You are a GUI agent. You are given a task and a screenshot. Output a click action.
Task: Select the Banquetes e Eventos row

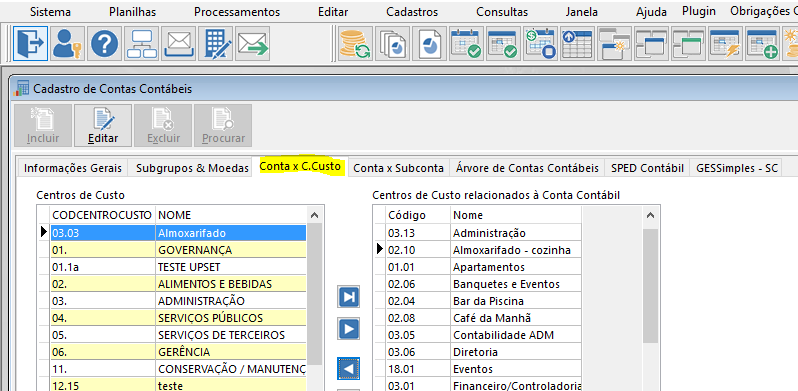(x=483, y=284)
